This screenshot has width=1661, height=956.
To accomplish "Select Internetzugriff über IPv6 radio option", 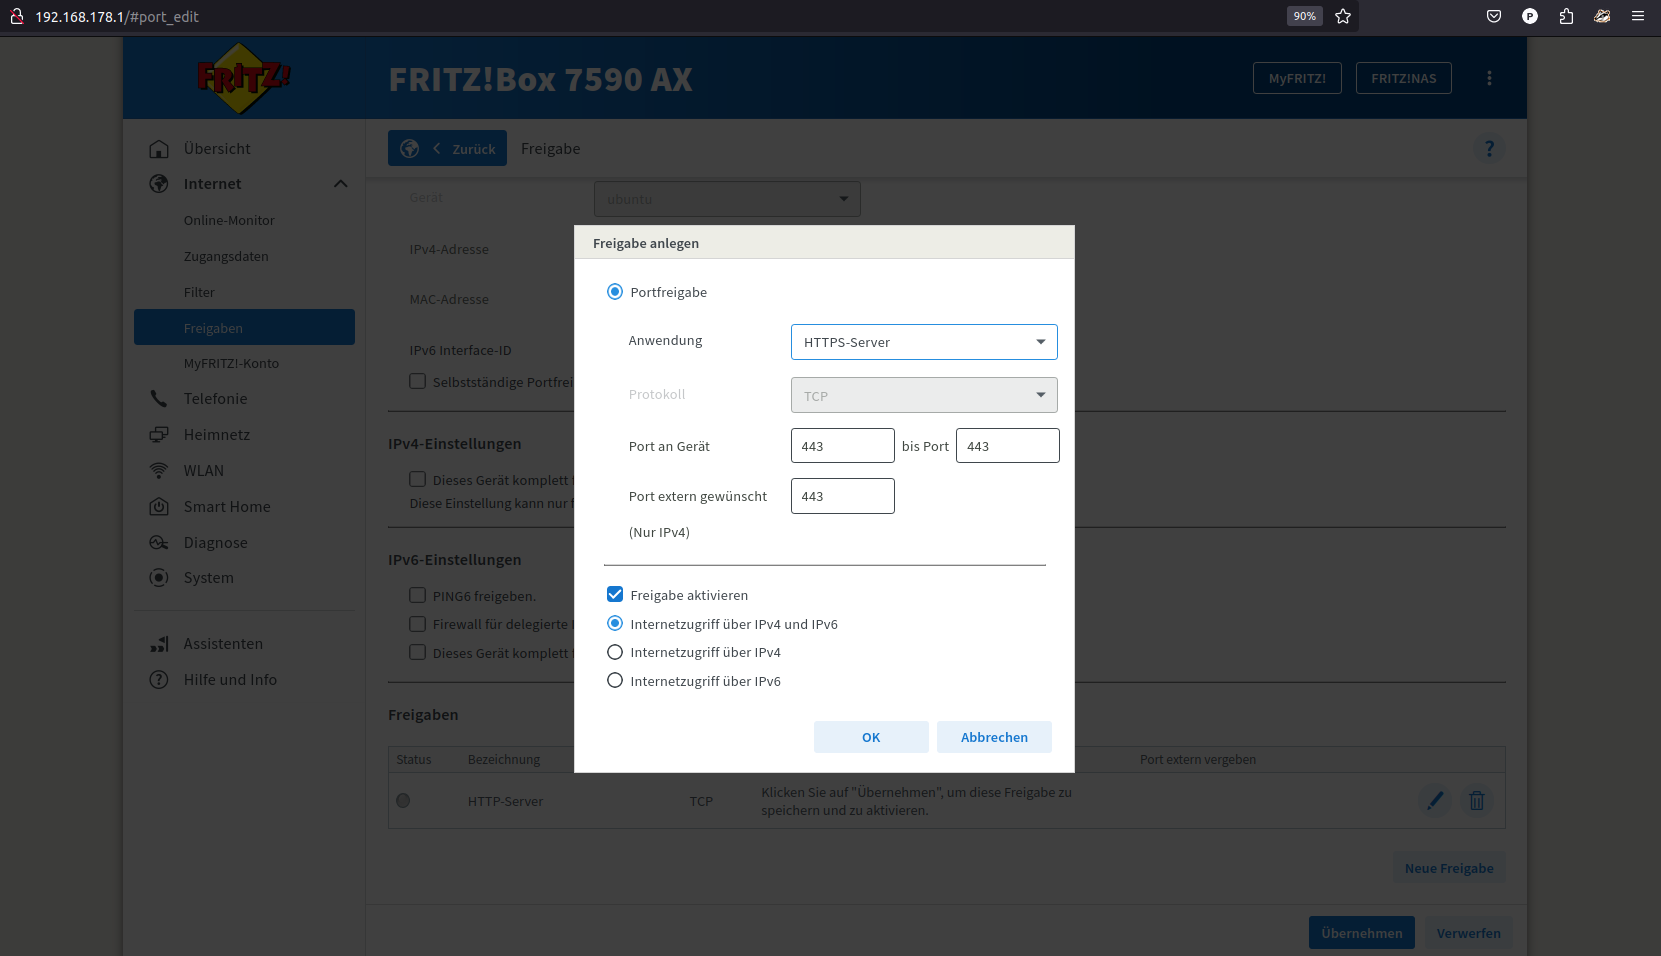I will [x=615, y=681].
